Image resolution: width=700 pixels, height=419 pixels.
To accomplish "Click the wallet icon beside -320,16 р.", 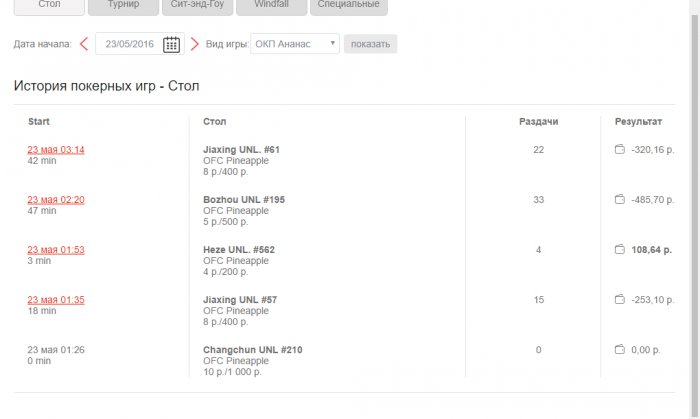I will tap(619, 150).
